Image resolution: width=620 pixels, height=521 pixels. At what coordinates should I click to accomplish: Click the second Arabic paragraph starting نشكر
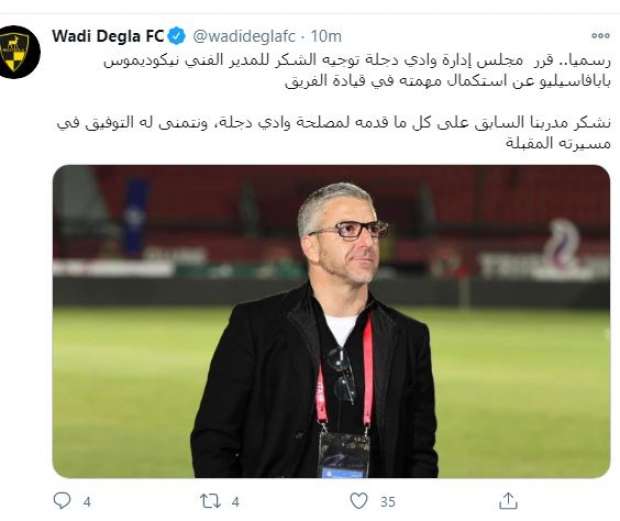tap(334, 133)
